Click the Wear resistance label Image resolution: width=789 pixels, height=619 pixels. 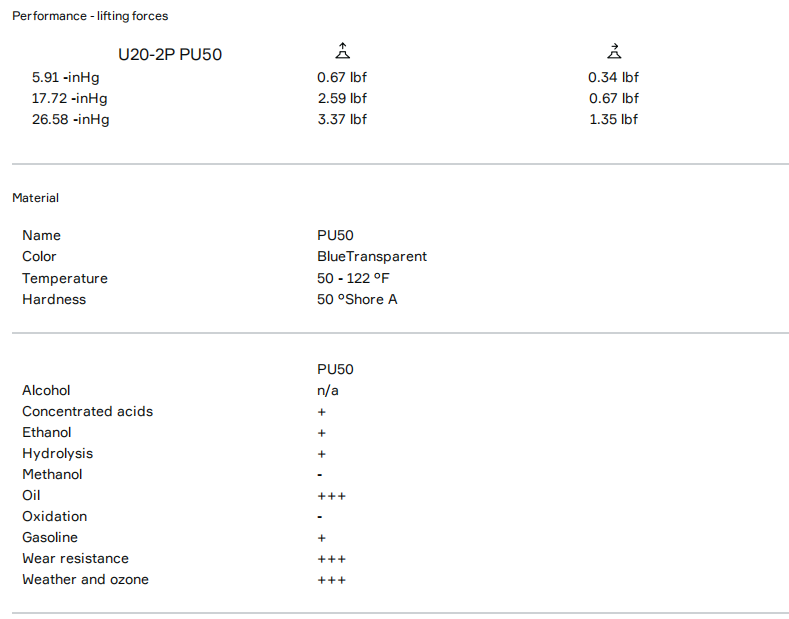click(x=75, y=558)
